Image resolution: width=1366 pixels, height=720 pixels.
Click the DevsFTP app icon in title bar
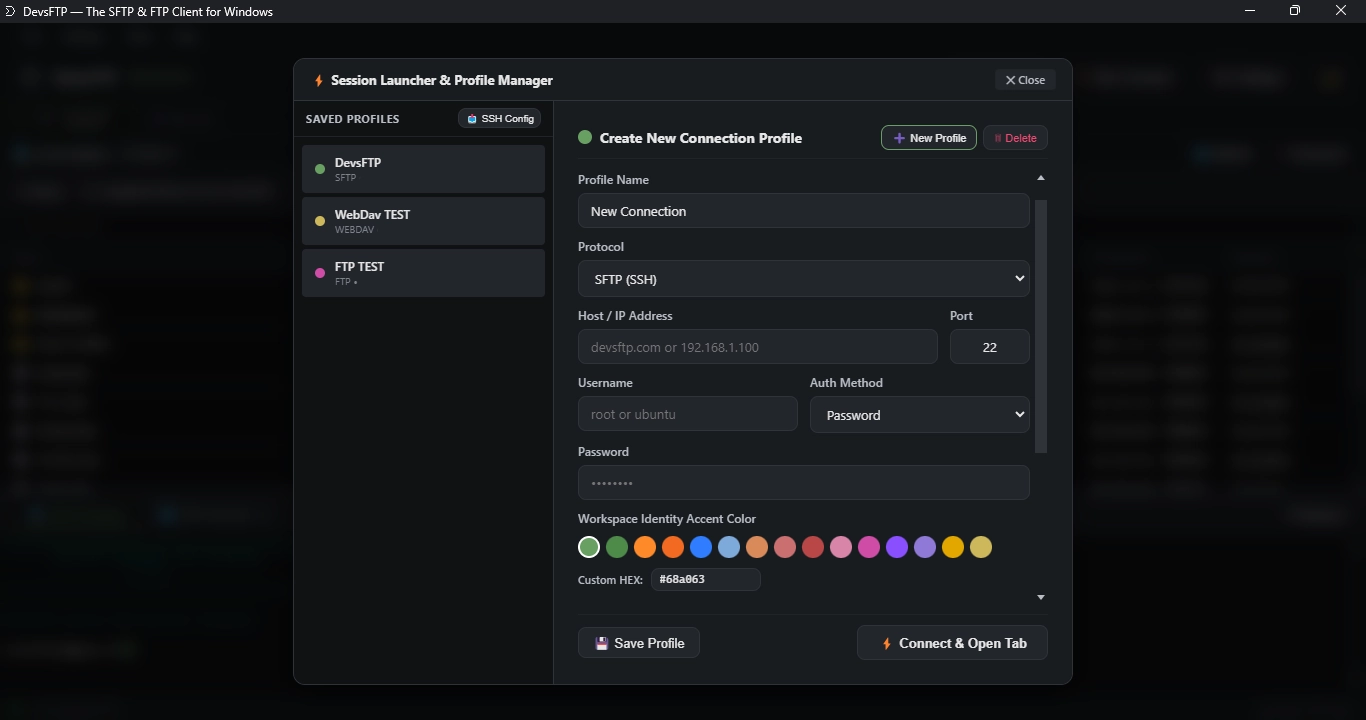(x=11, y=11)
